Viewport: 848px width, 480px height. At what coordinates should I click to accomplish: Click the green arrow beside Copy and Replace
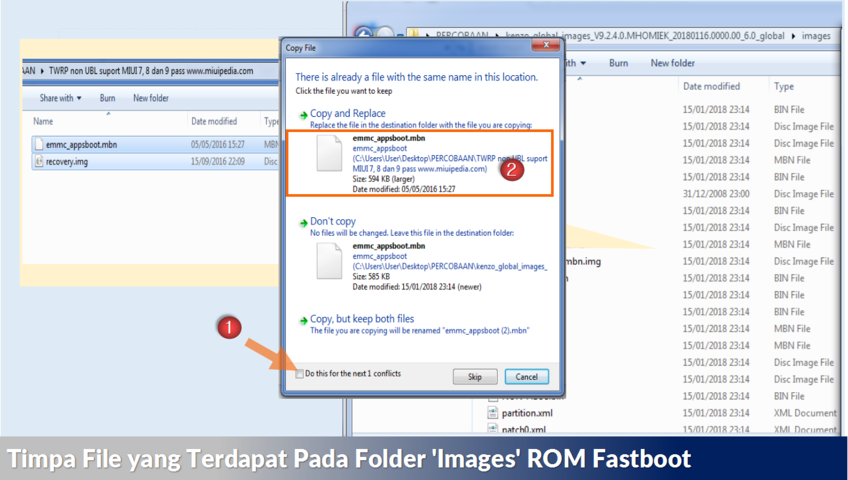[303, 115]
